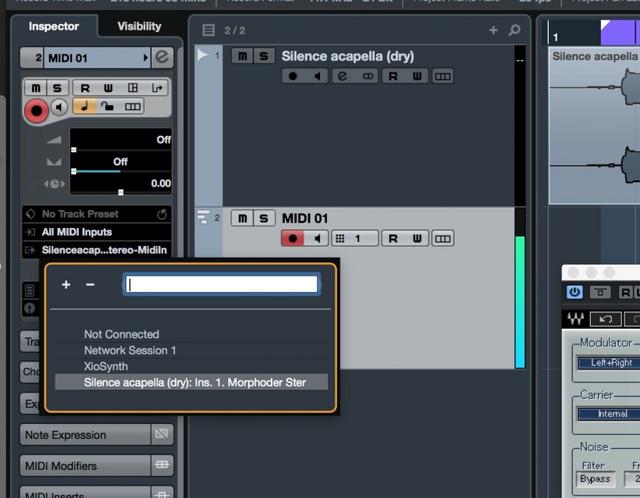Viewport: 640px width, 498px height.
Task: Toggle musical timebase note icon in Inspector
Action: 84,107
